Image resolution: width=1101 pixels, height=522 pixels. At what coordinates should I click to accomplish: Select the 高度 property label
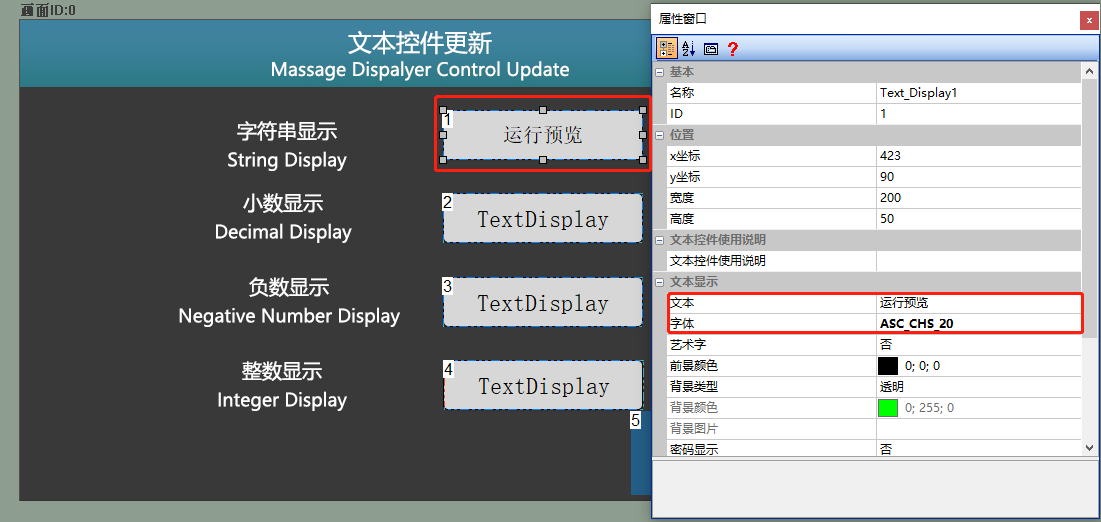tap(682, 218)
